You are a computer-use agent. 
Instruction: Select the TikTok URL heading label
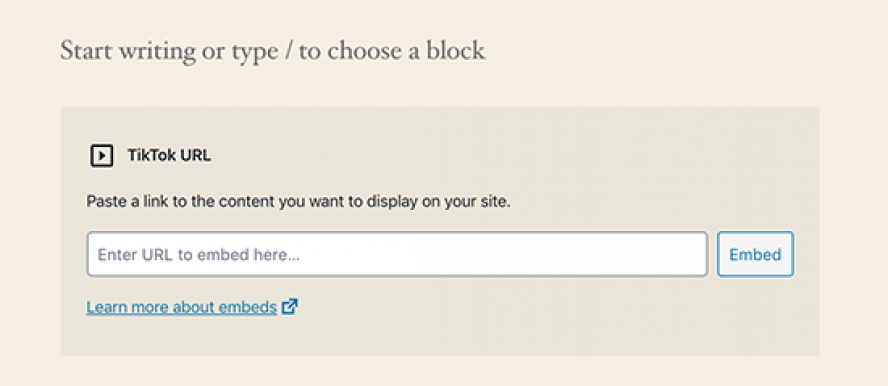tap(169, 156)
